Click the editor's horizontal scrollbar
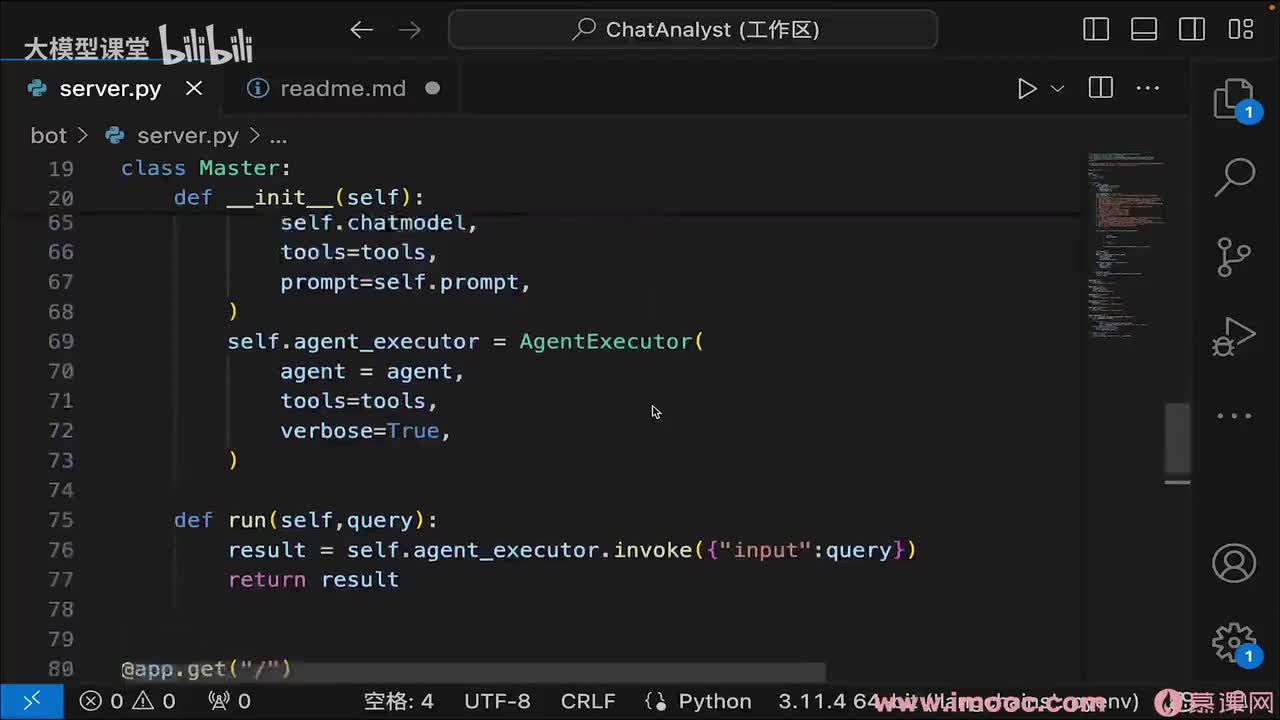The width and height of the screenshot is (1280, 720). [474, 672]
